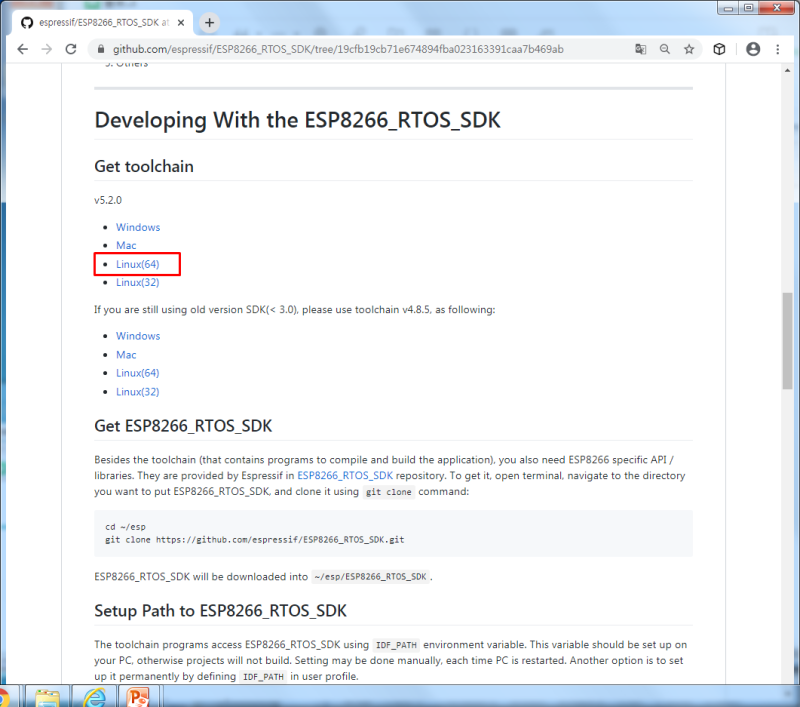Open v5.2.0 Windows toolchain link
This screenshot has width=800, height=707.
click(x=138, y=227)
